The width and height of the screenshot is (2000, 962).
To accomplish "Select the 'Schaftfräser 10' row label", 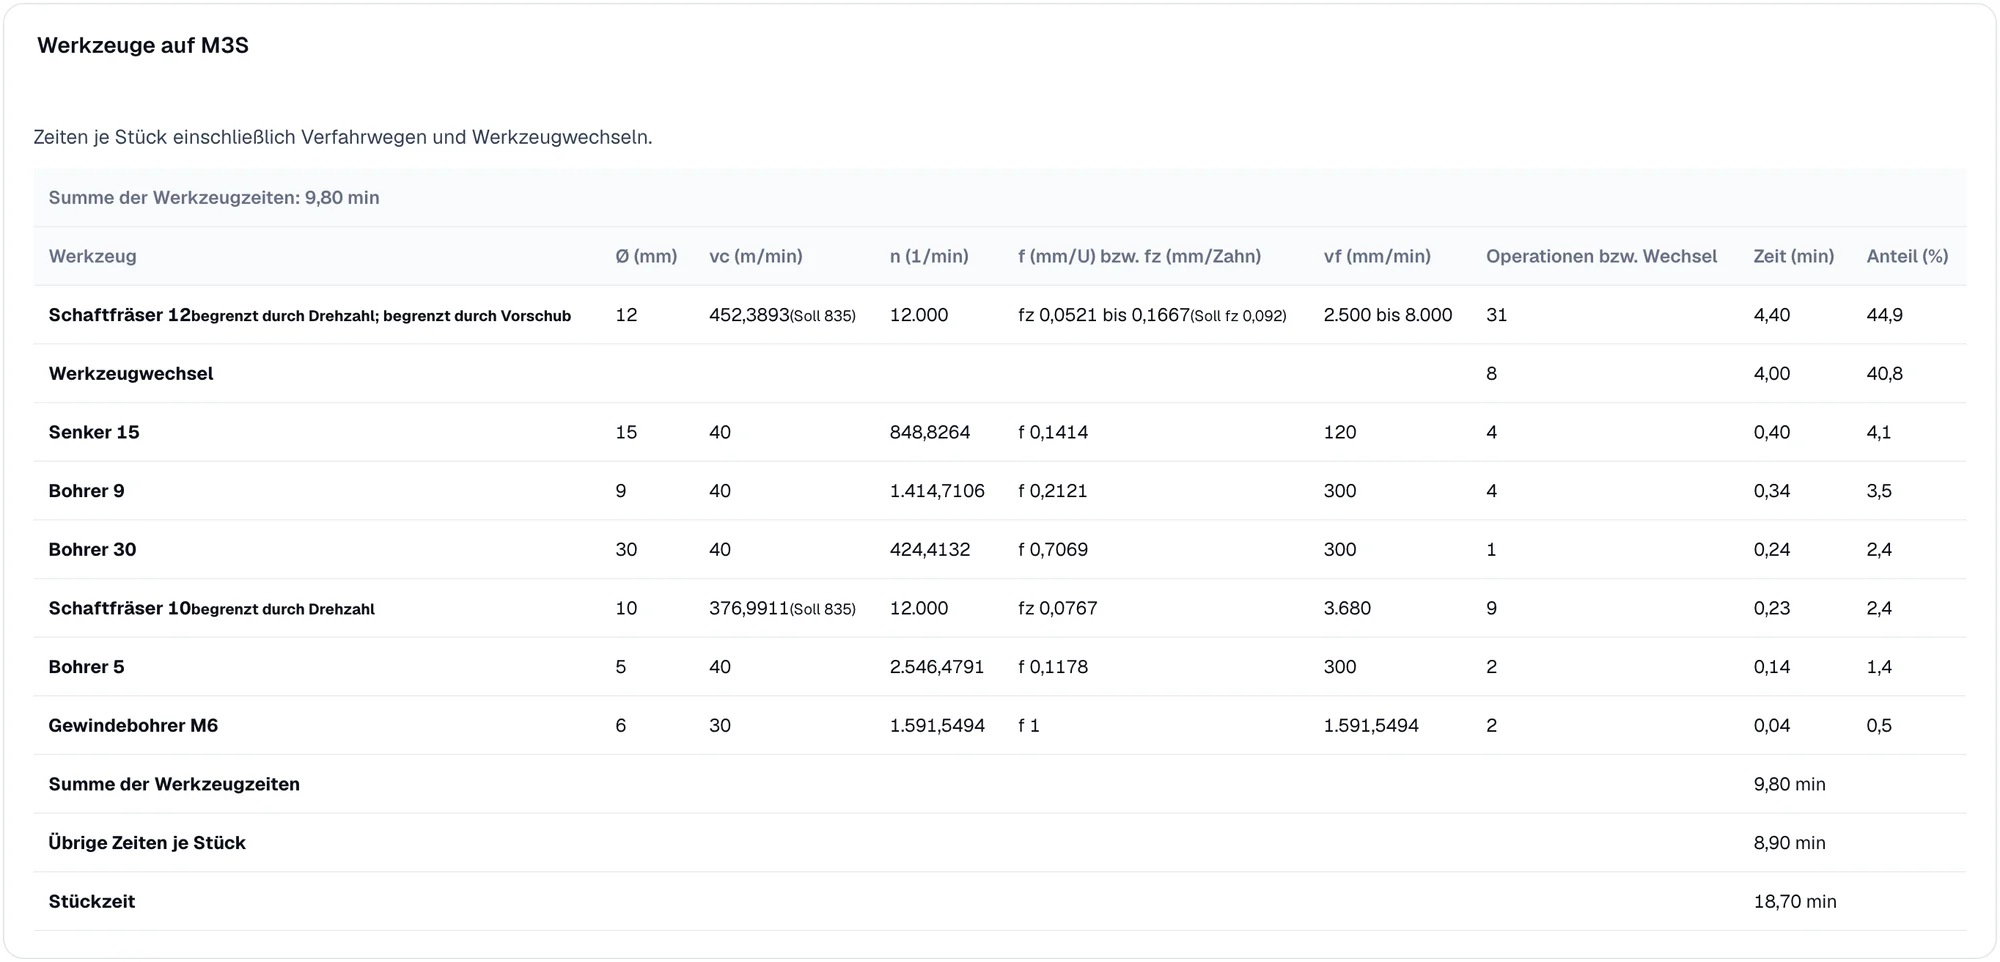I will (x=119, y=608).
